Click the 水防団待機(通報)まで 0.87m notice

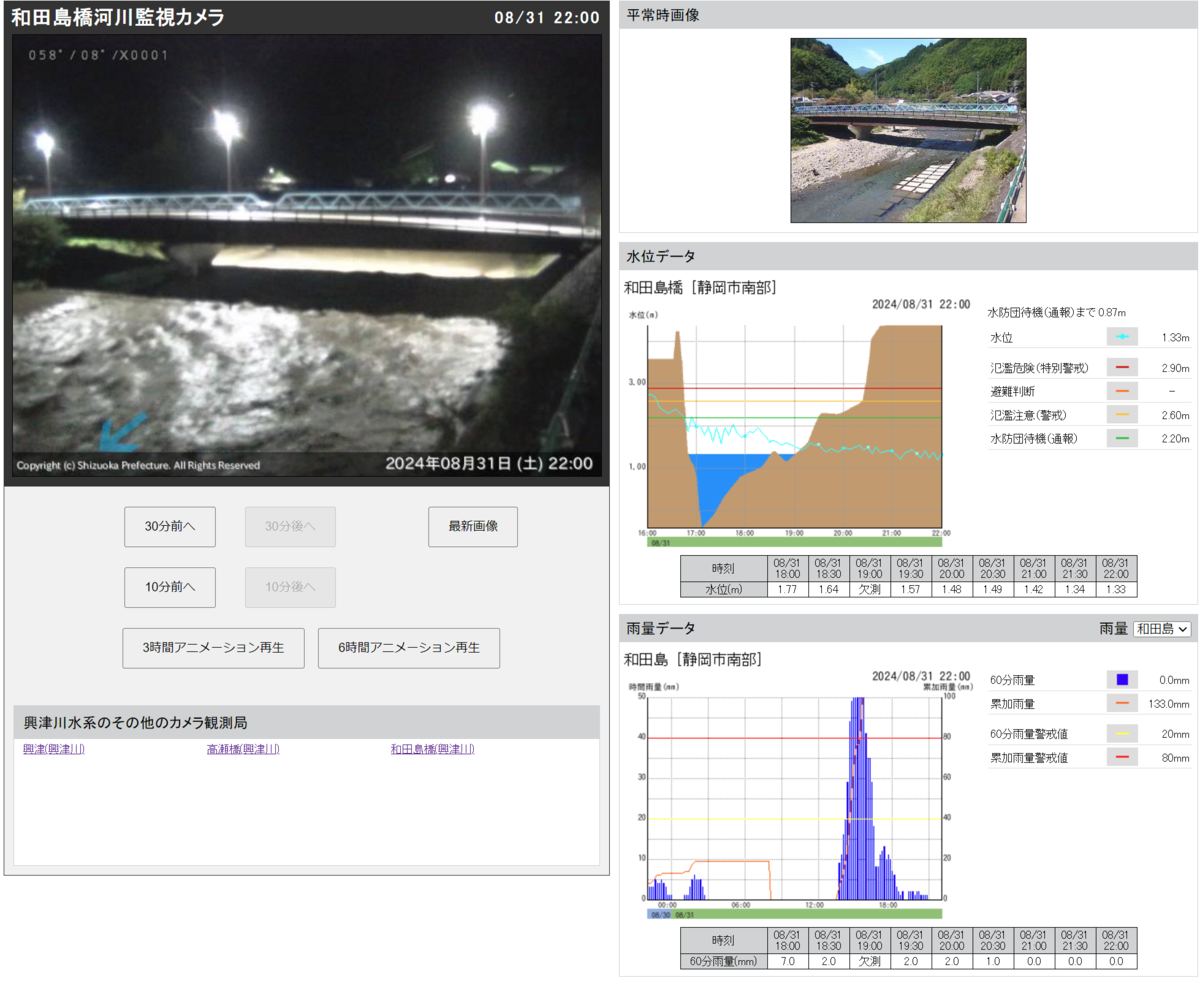[x=1057, y=312]
